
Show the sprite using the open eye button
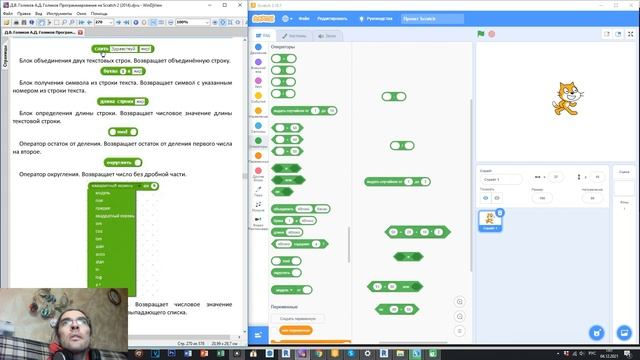(486, 198)
